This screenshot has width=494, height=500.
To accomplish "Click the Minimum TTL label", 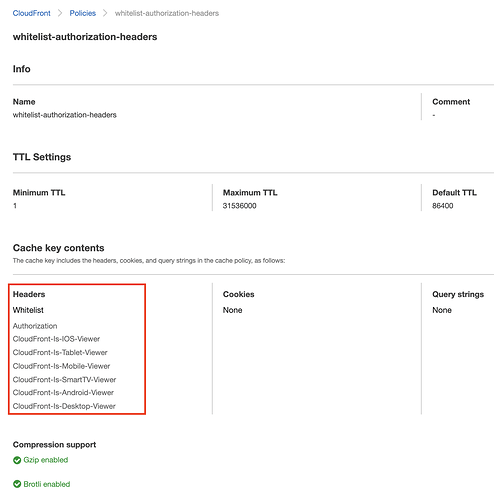I will (x=39, y=193).
